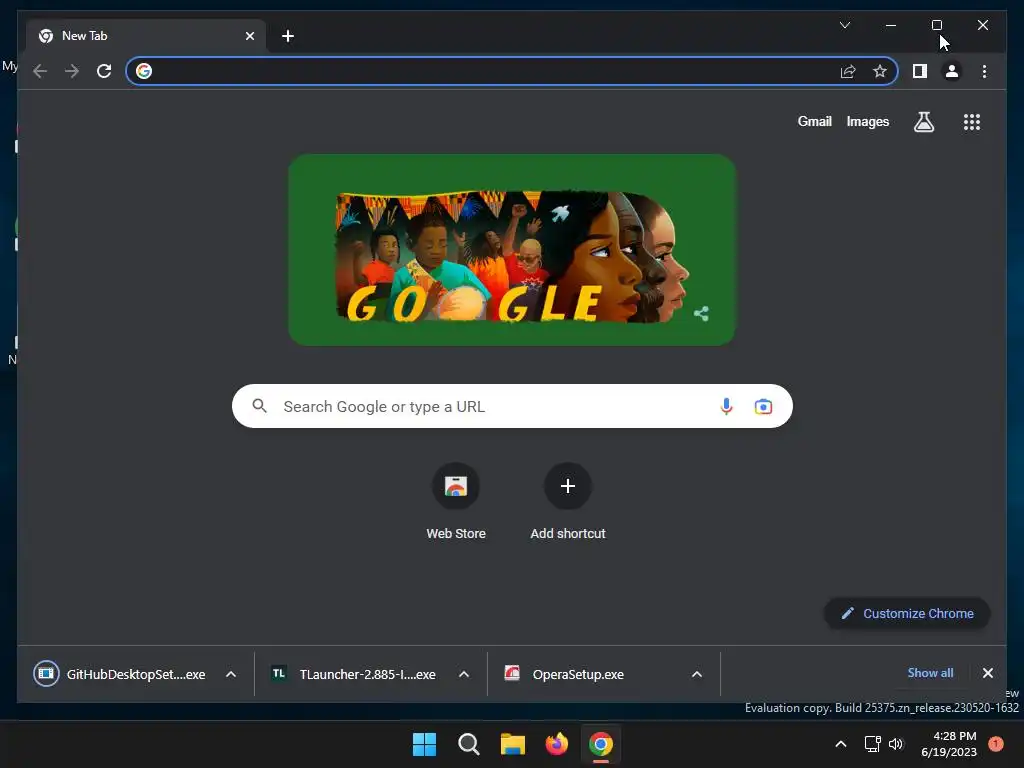
Task: Minimize the Chrome window
Action: point(891,25)
